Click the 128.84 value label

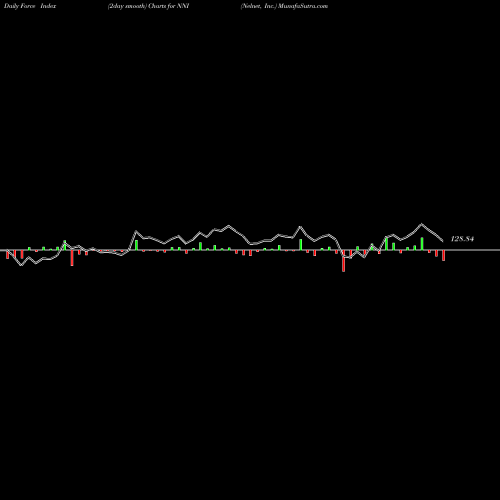462,239
